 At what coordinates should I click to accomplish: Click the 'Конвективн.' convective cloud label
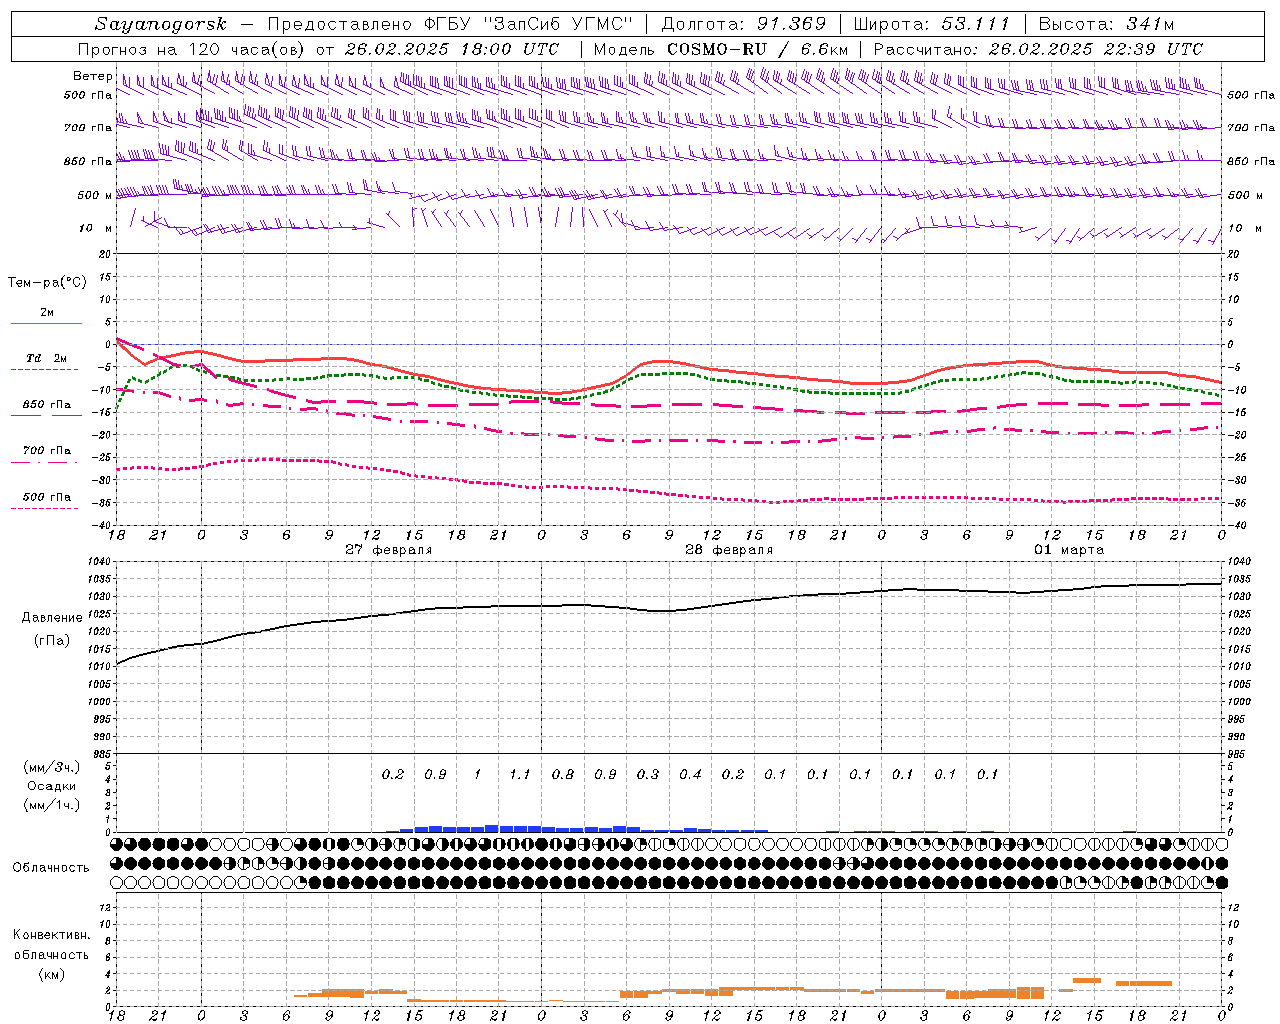52,935
